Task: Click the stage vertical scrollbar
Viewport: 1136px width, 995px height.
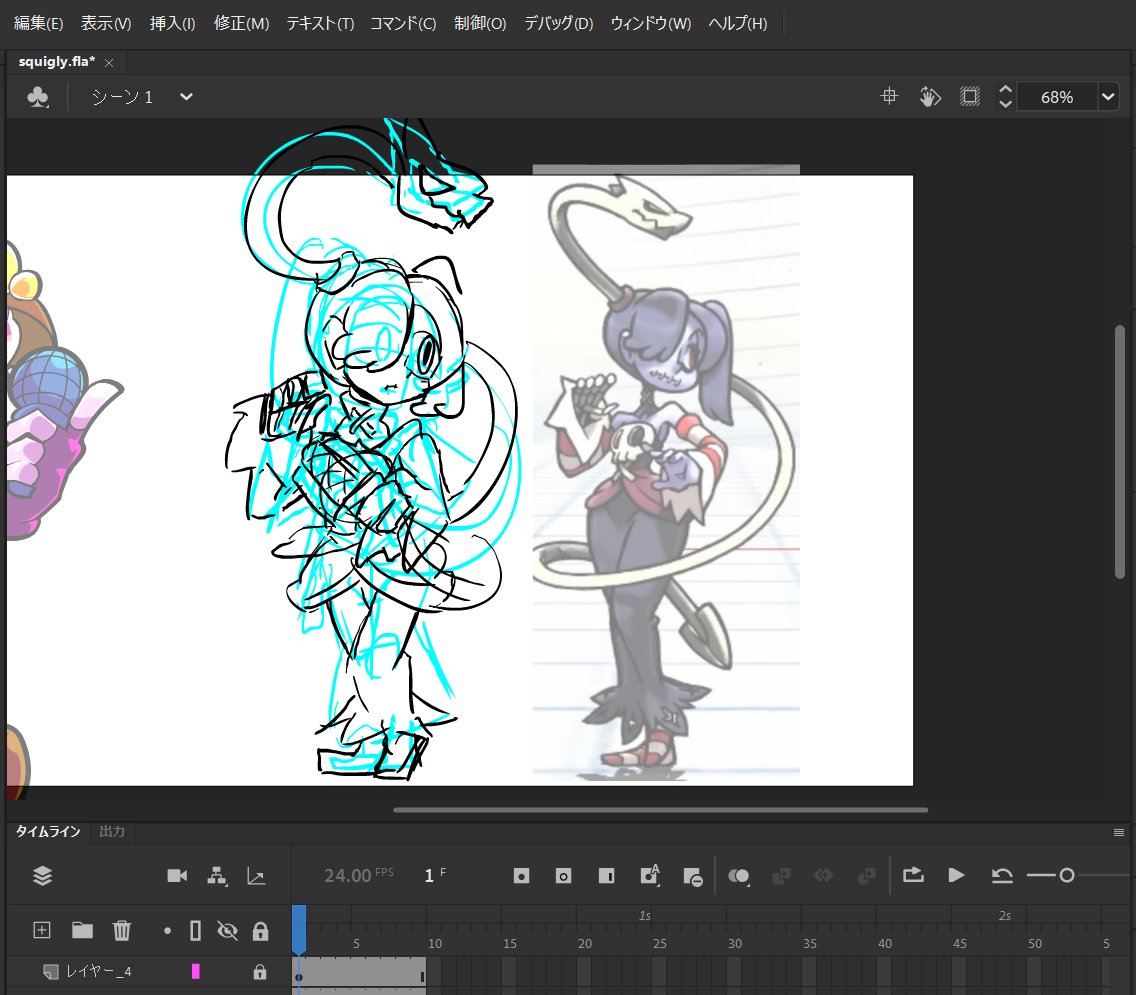Action: (1119, 452)
